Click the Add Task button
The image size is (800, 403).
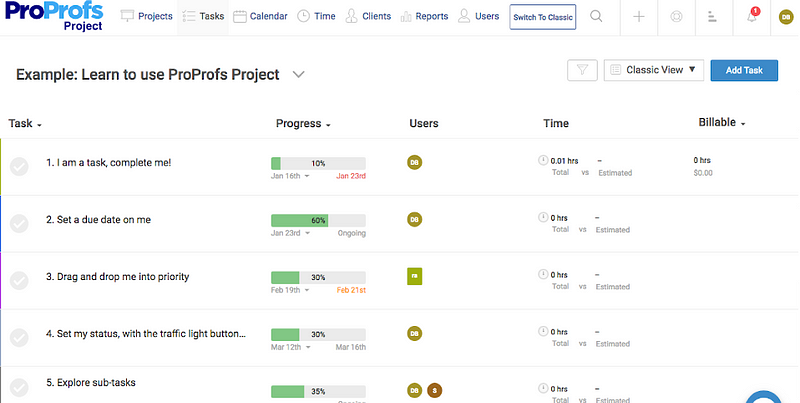pyautogui.click(x=744, y=70)
